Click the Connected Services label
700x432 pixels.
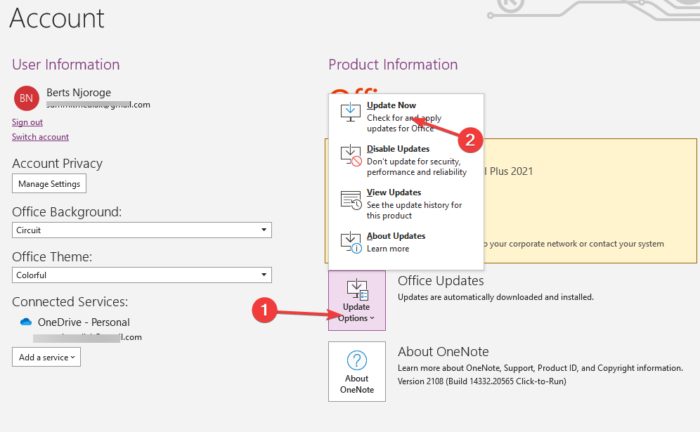click(70, 302)
